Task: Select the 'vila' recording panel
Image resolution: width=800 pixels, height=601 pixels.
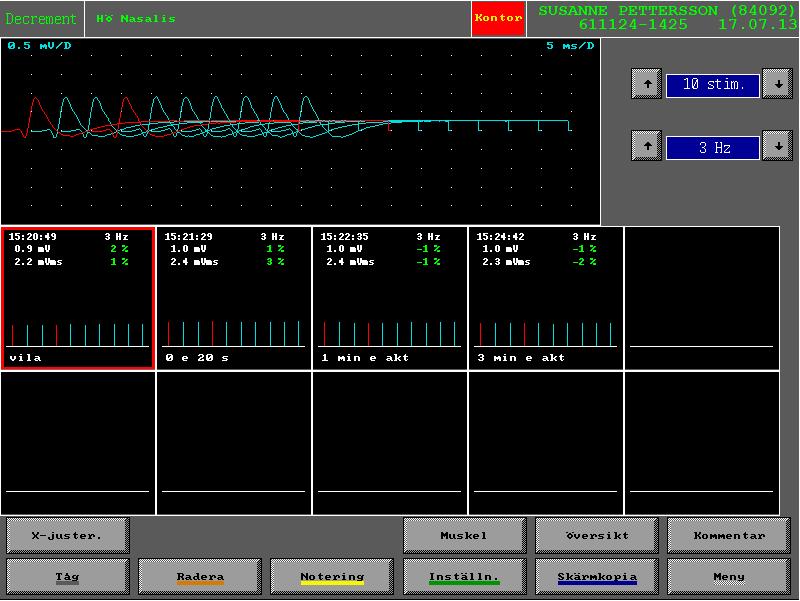Action: 78,298
